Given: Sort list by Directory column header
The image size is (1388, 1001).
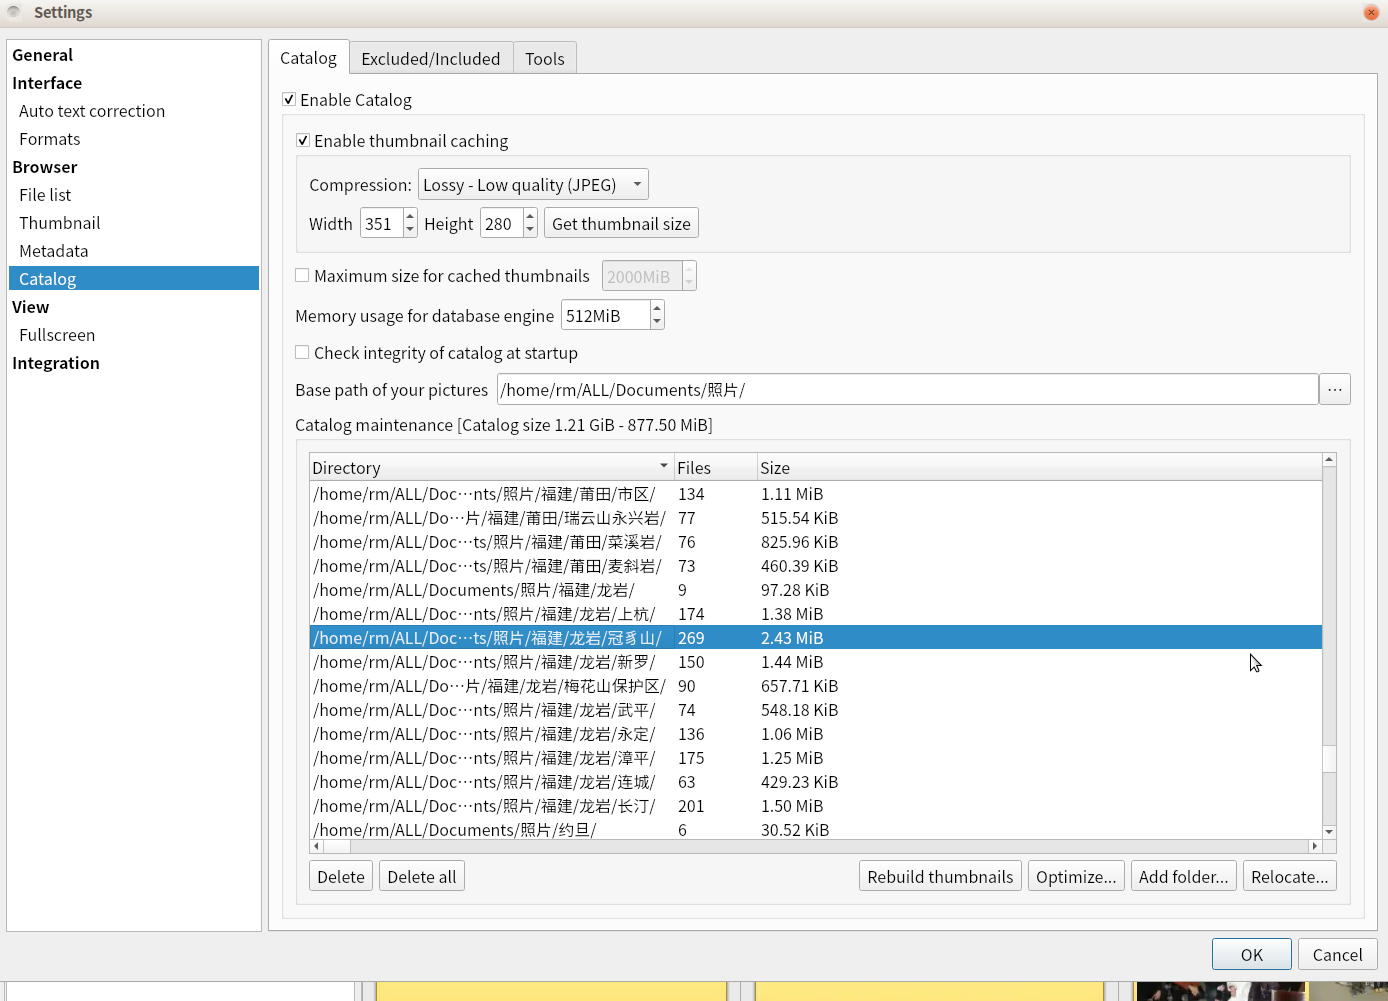Looking at the screenshot, I should point(490,468).
